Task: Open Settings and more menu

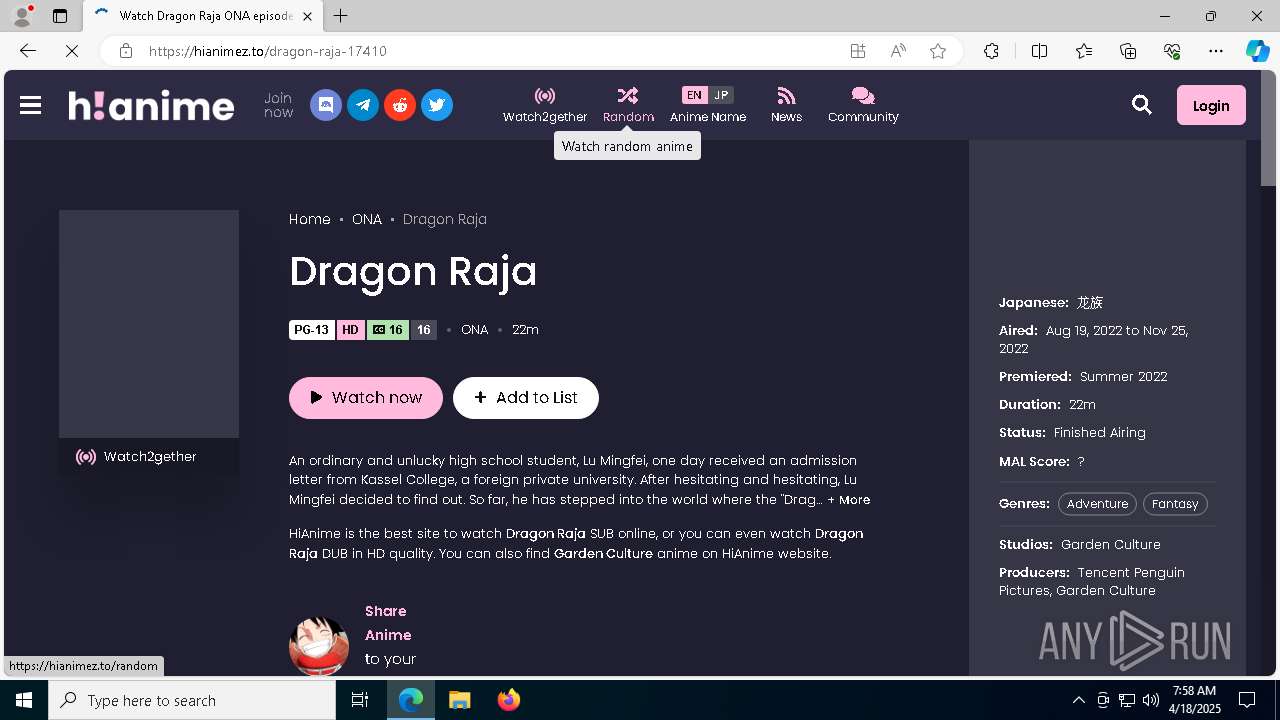Action: click(x=1216, y=51)
